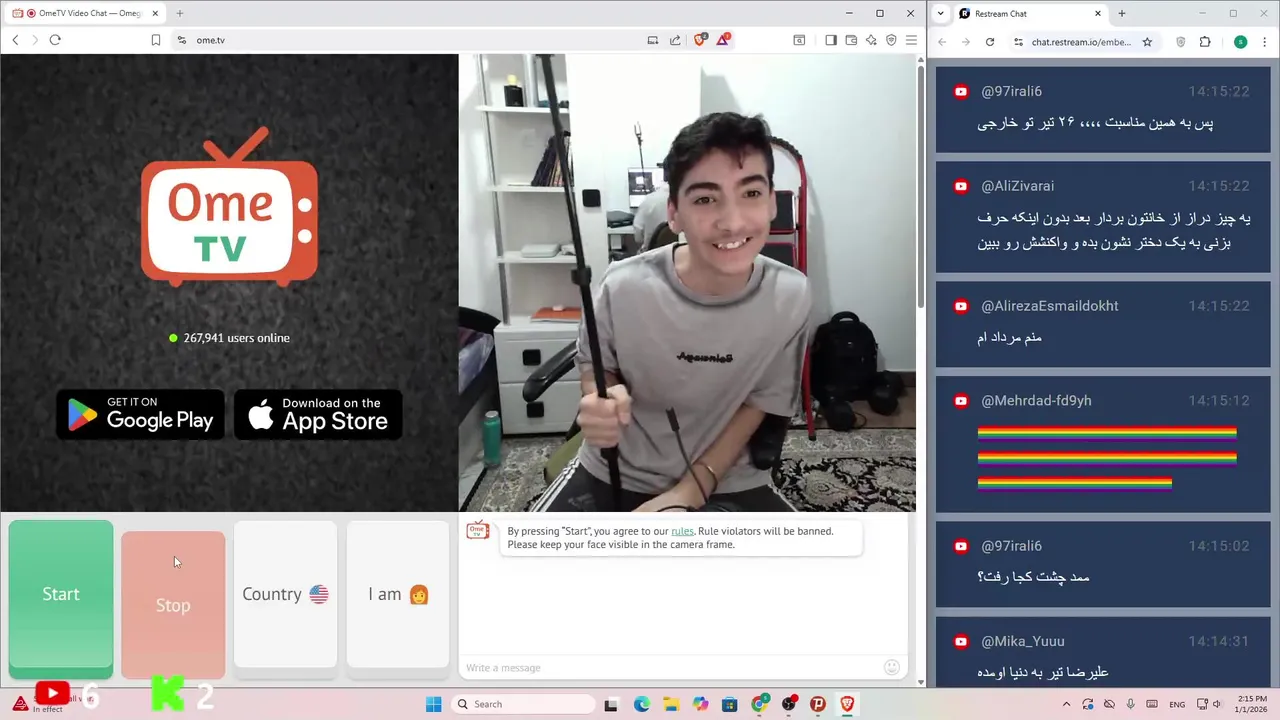Screen dimensions: 1280x720
Task: Toggle the Brave sidebar panel icon
Action: [x=831, y=40]
